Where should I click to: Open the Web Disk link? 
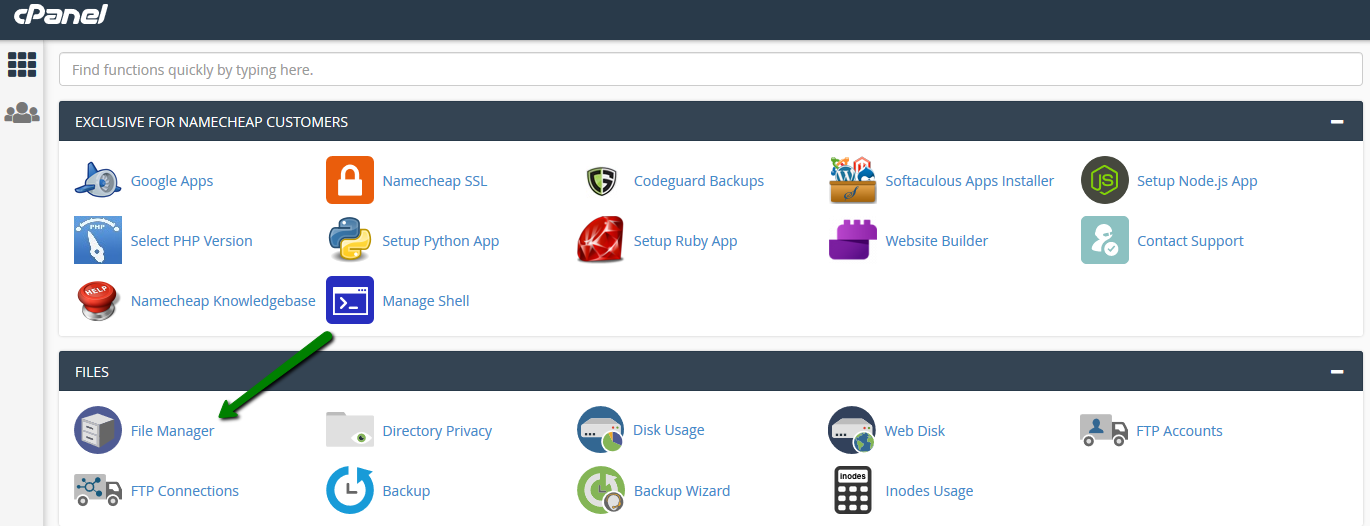(x=915, y=431)
